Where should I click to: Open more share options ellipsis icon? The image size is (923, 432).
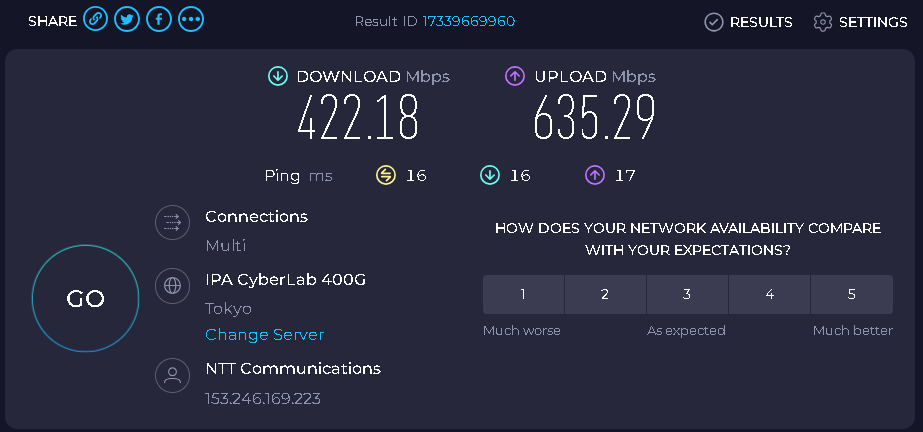191,19
